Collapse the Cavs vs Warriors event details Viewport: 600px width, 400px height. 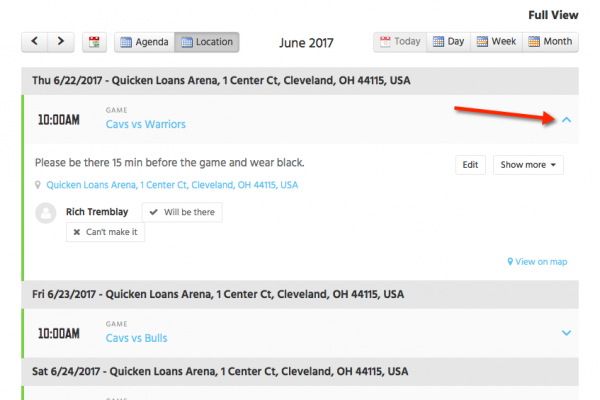[x=566, y=120]
